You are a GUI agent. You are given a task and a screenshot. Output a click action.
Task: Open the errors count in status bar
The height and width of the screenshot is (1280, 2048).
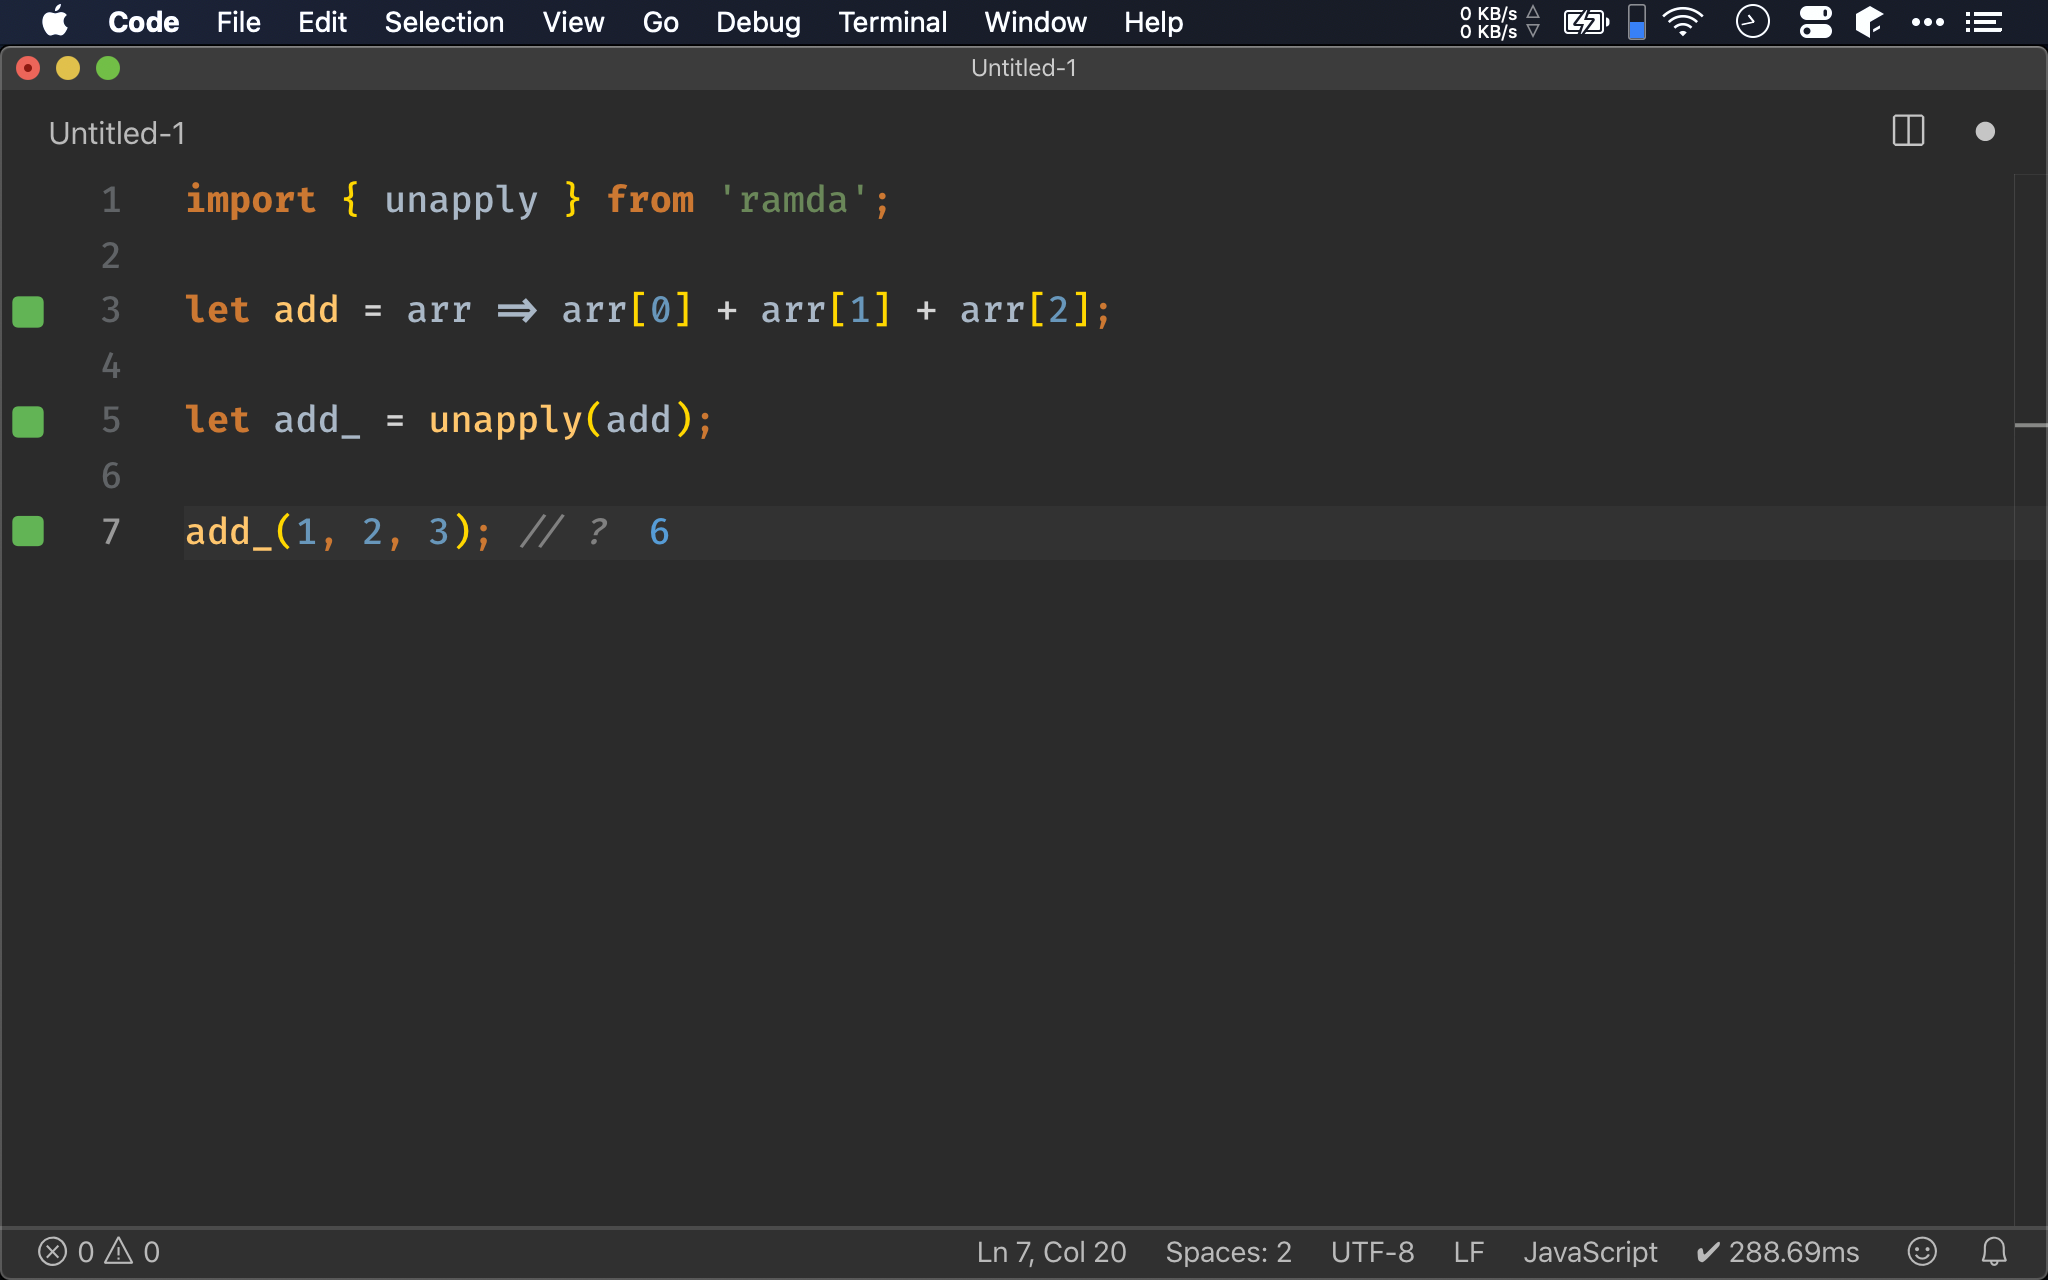pyautogui.click(x=66, y=1252)
